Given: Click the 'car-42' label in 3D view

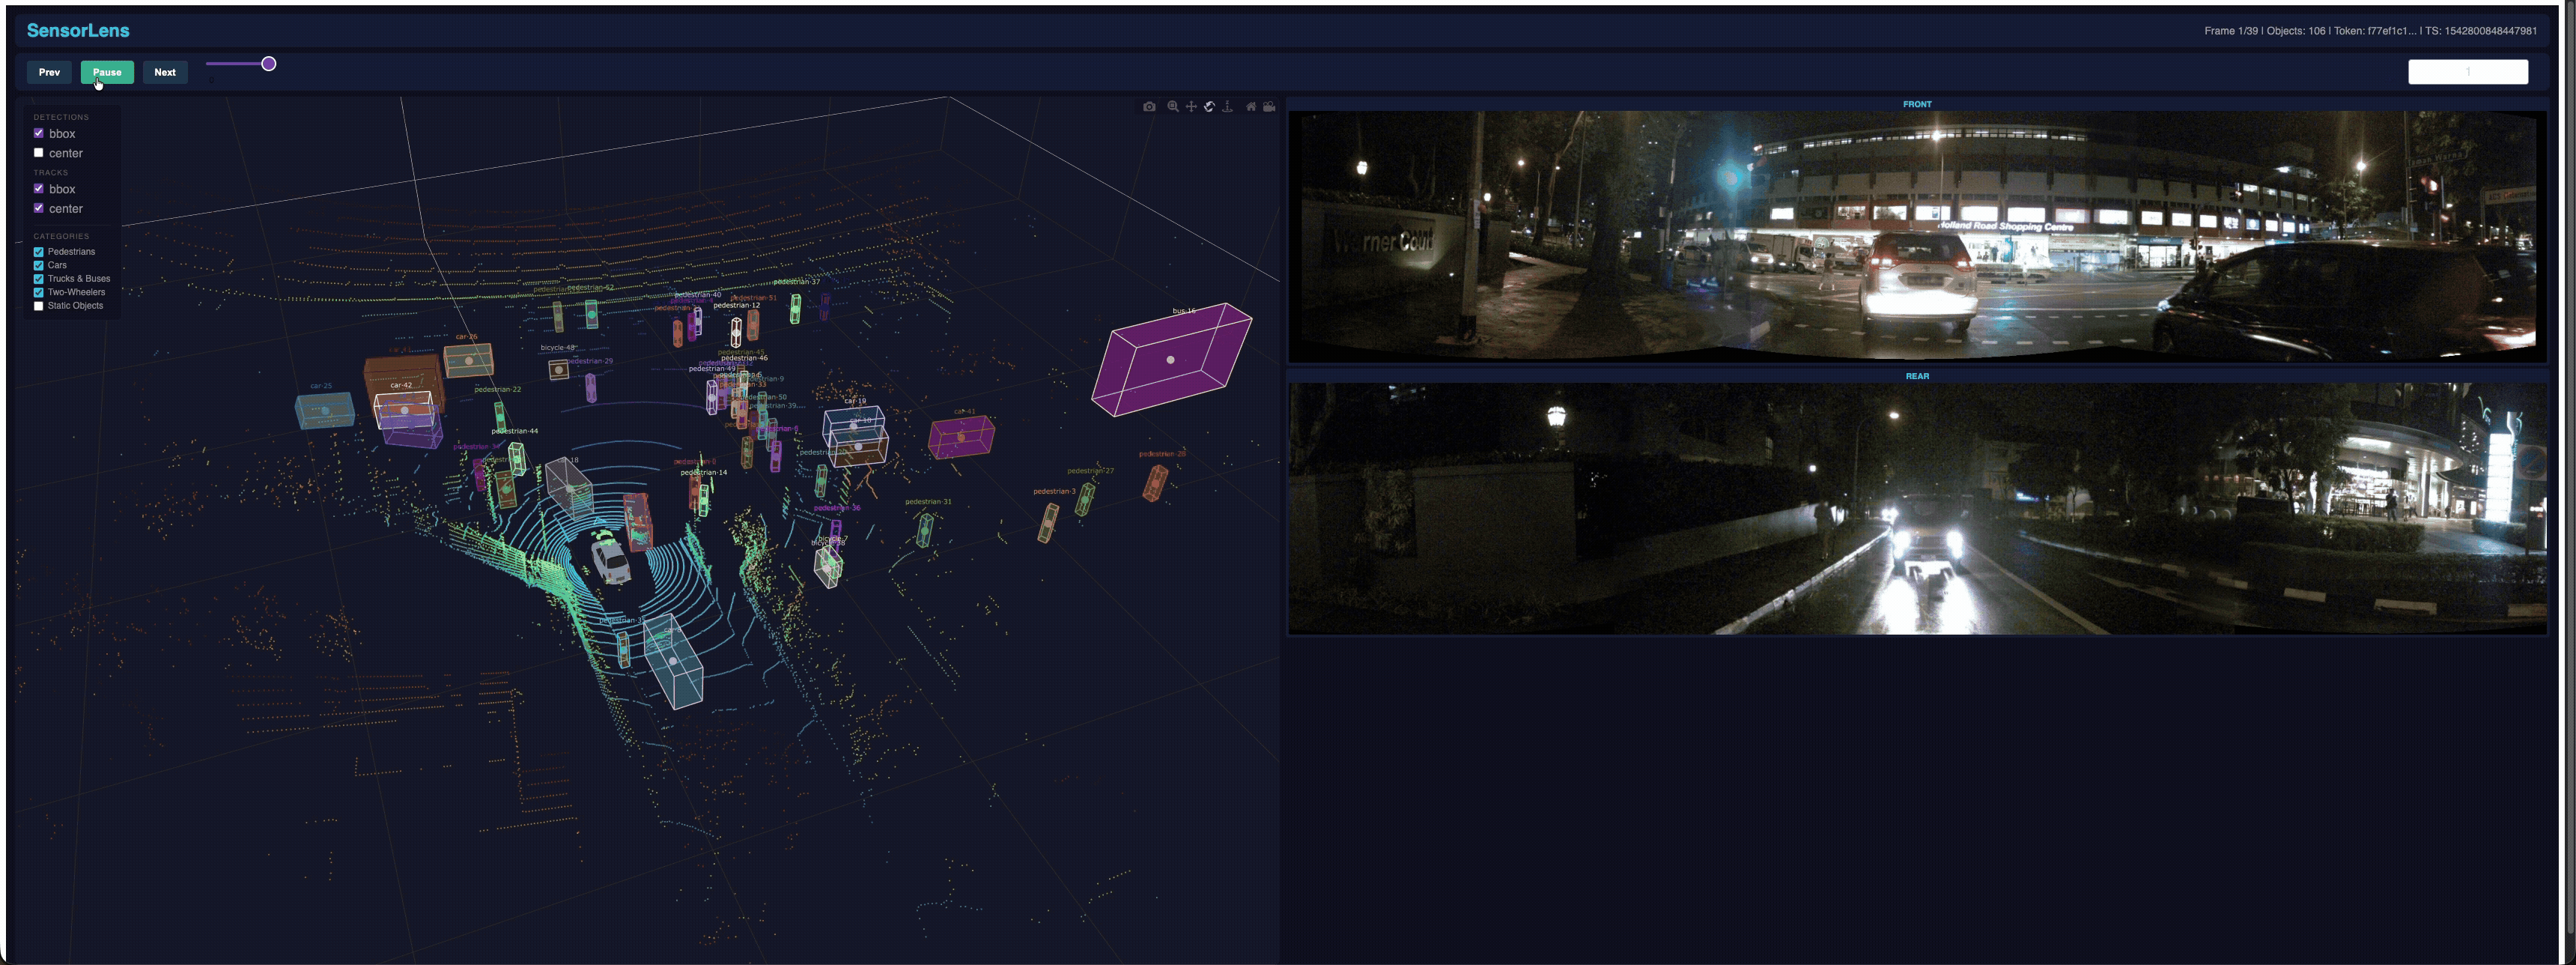Looking at the screenshot, I should (401, 385).
